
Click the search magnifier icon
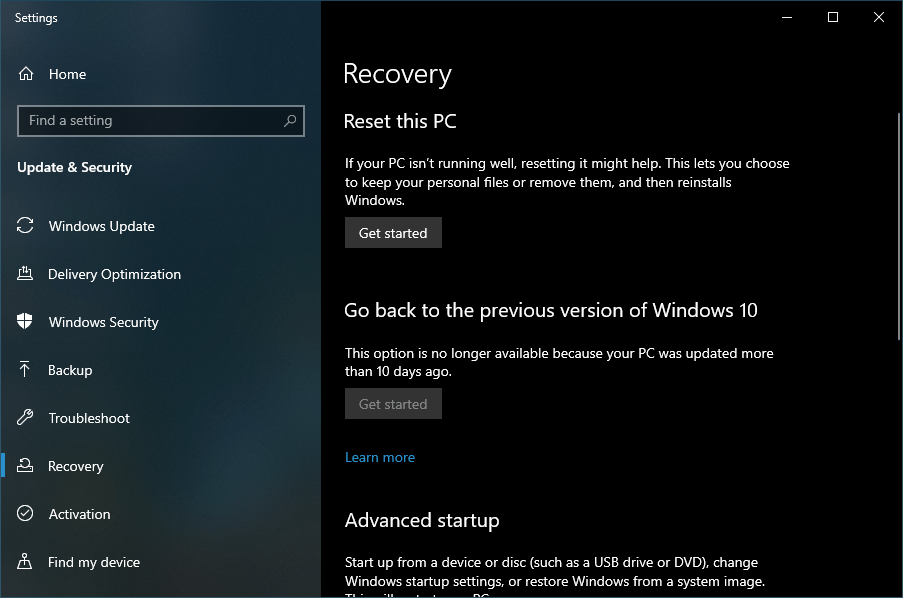click(x=290, y=120)
